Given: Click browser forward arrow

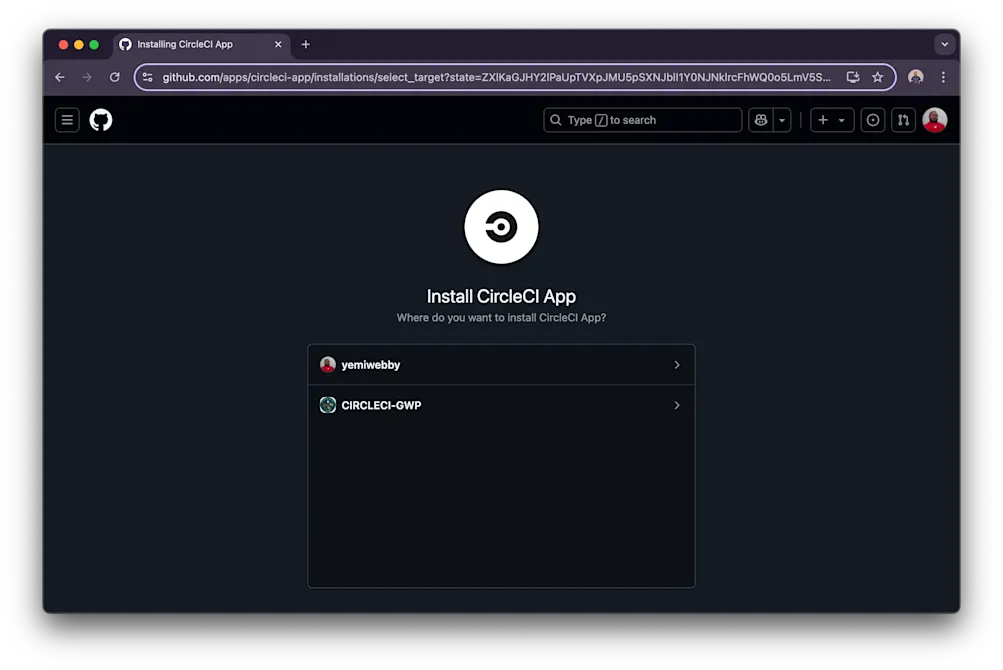Looking at the screenshot, I should (x=87, y=77).
